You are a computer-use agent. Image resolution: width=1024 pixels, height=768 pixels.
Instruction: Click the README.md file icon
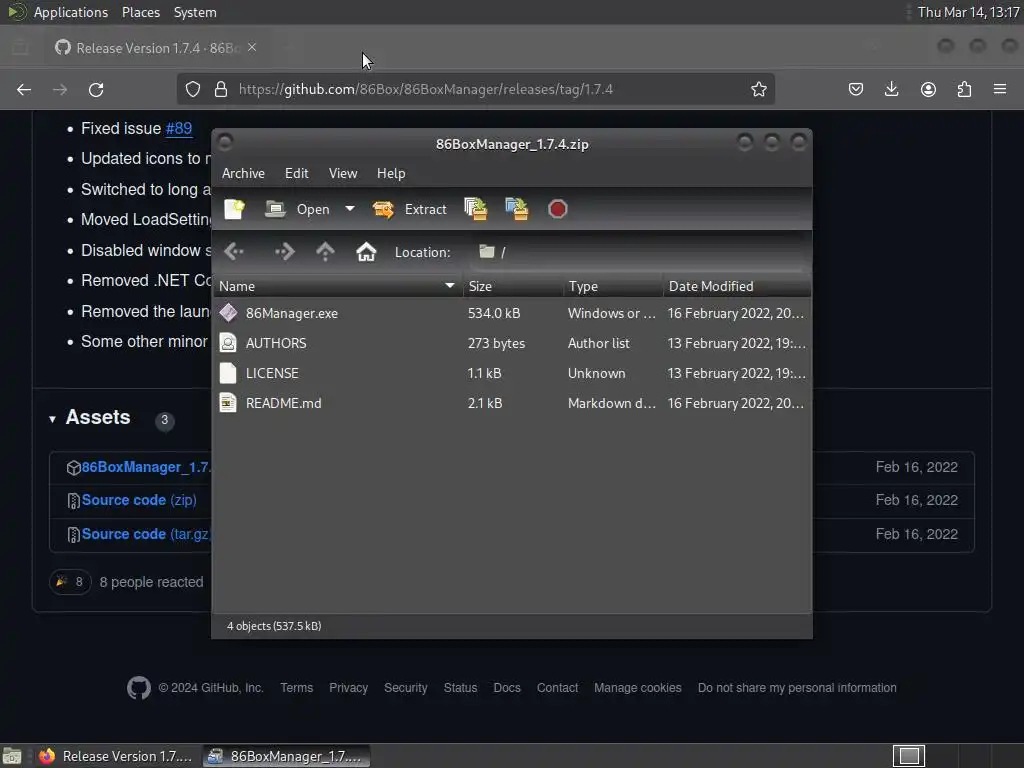[x=228, y=403]
